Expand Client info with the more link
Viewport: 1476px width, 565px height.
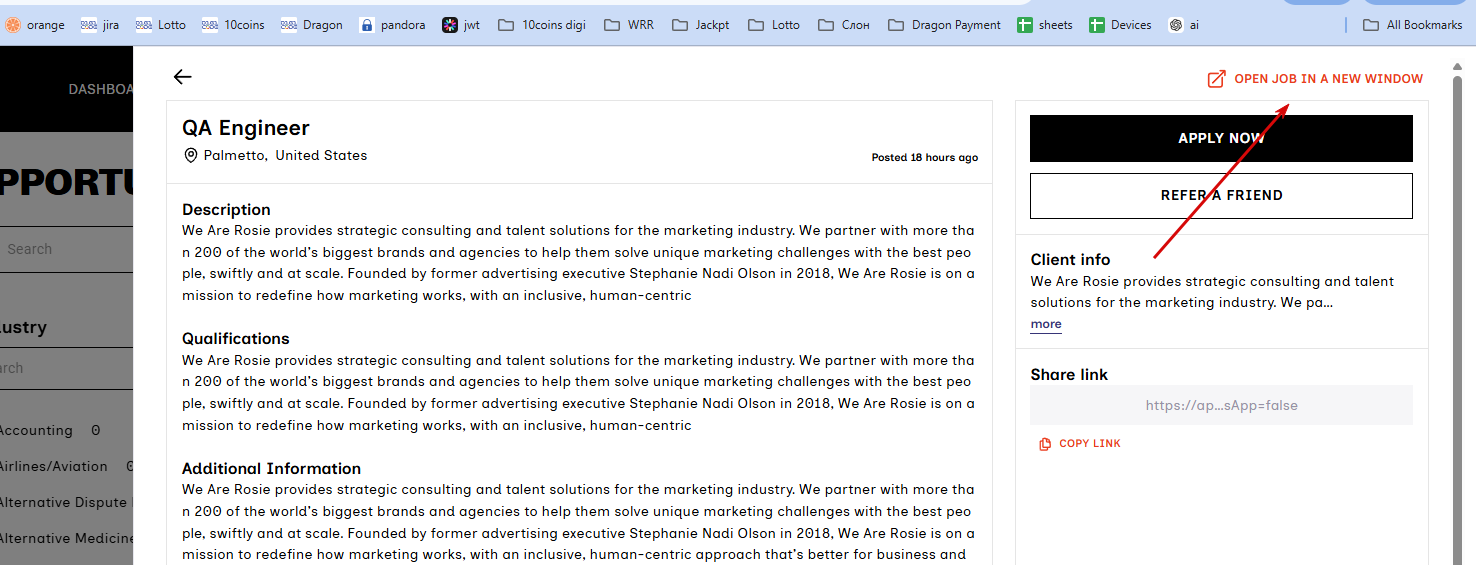1046,324
